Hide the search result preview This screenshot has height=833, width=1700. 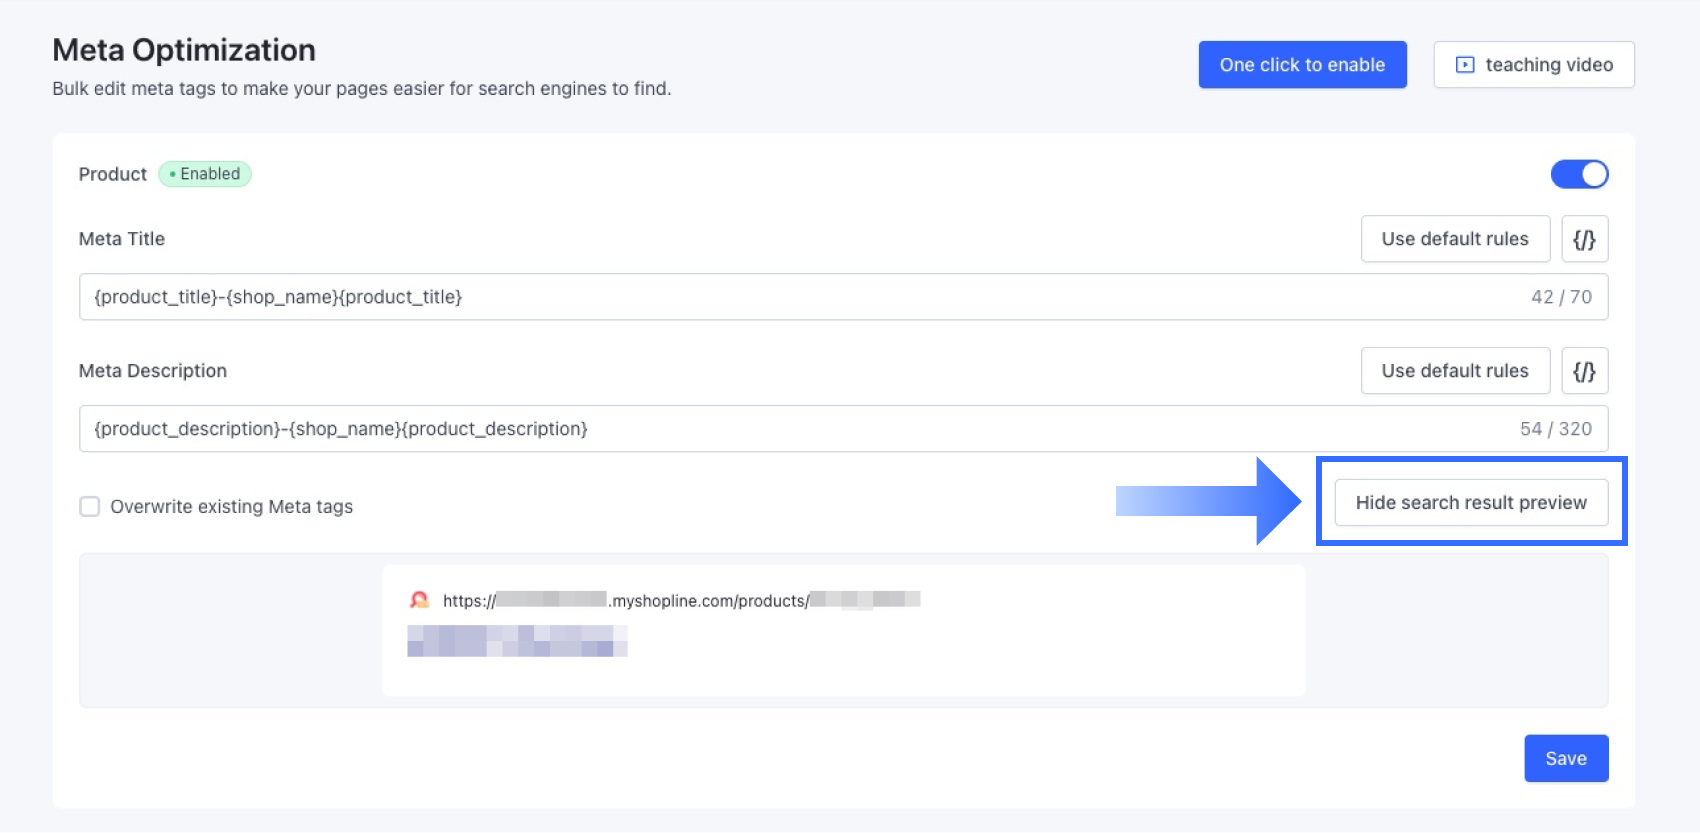(x=1471, y=502)
